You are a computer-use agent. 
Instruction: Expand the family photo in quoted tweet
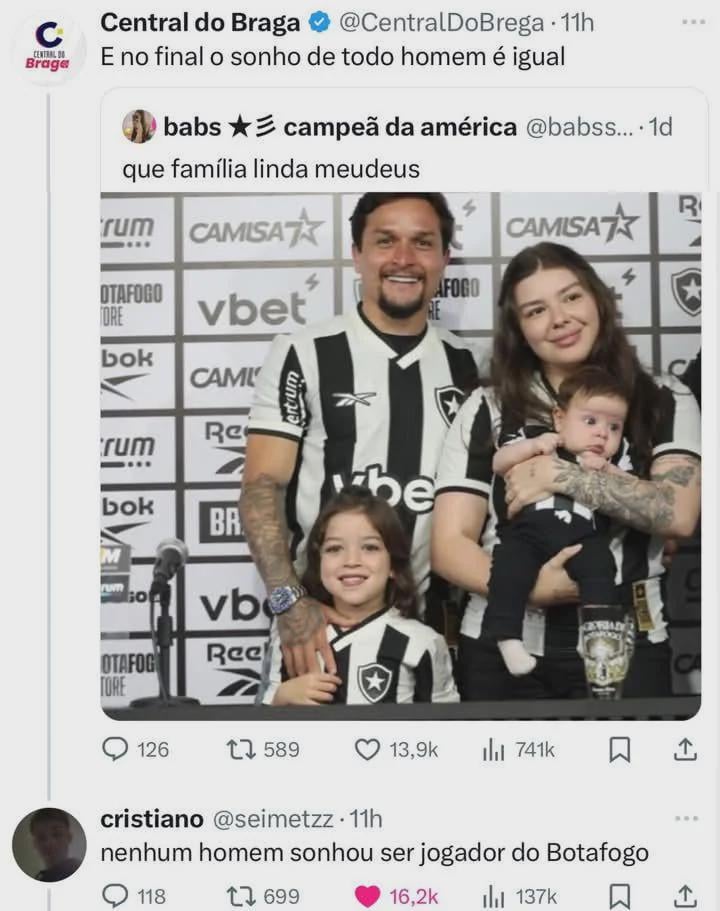(x=400, y=455)
